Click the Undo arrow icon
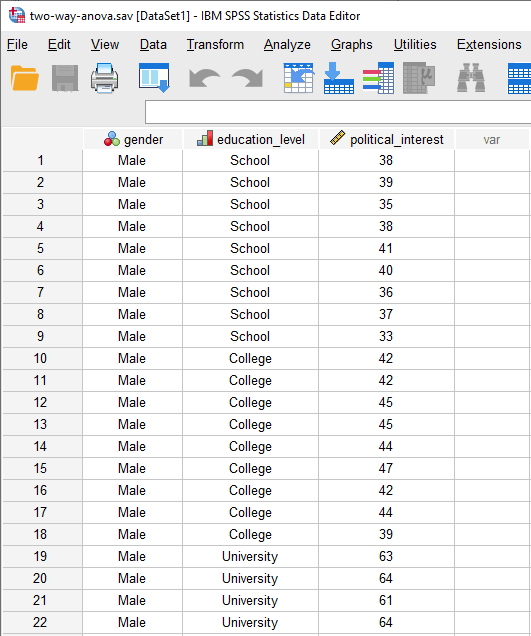 pyautogui.click(x=204, y=78)
